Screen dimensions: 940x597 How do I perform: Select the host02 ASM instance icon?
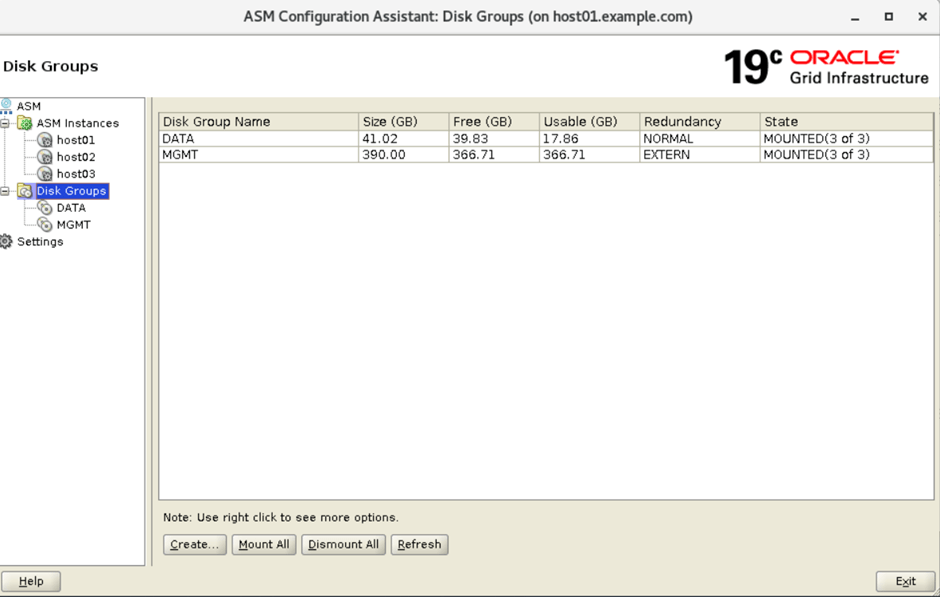pos(46,157)
